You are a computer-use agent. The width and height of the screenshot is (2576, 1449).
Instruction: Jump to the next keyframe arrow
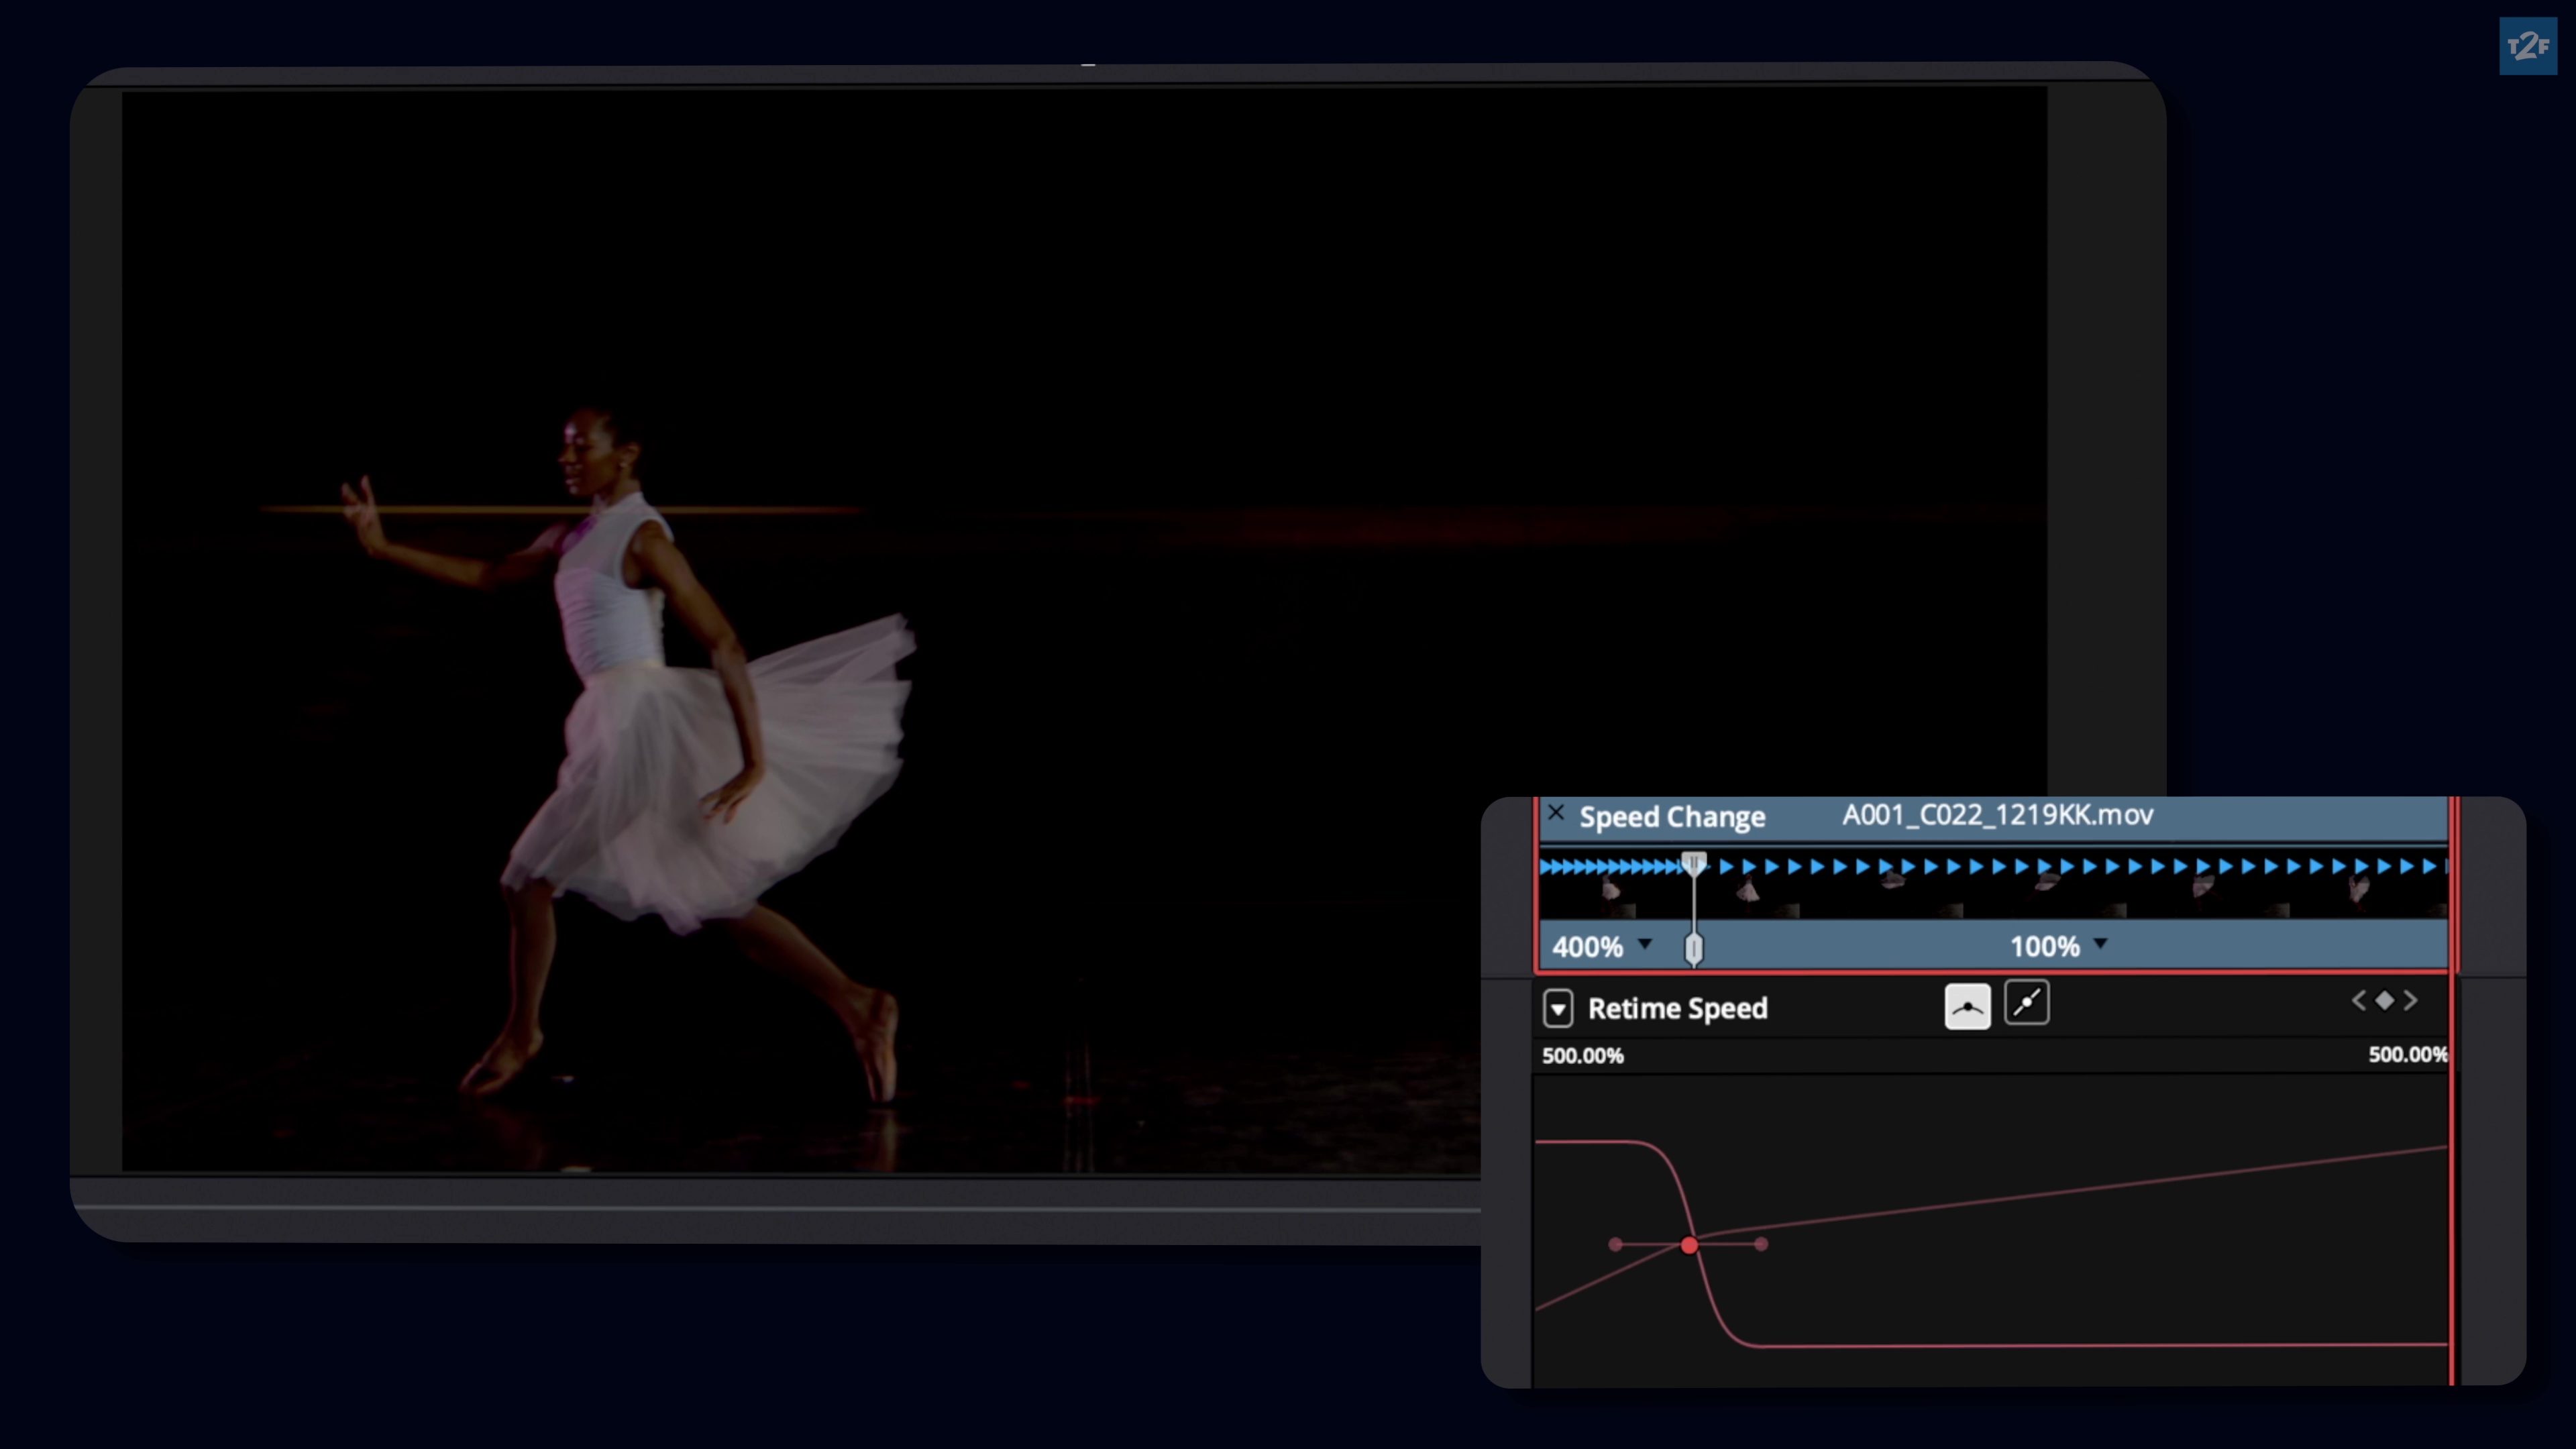pyautogui.click(x=2411, y=1000)
